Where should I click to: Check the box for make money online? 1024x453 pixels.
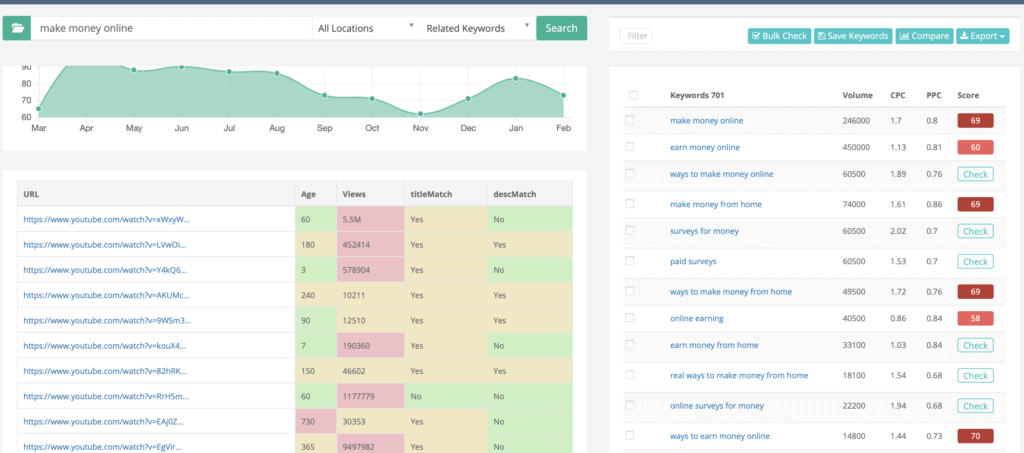pos(630,120)
